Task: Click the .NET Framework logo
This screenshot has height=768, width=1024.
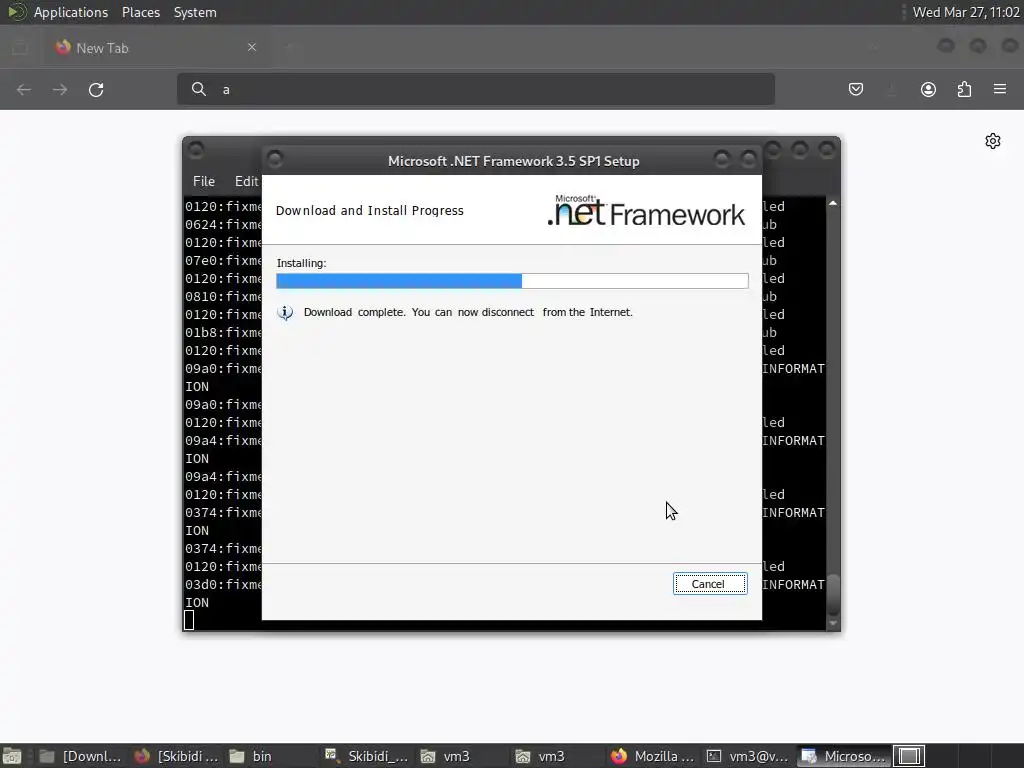Action: coord(646,210)
